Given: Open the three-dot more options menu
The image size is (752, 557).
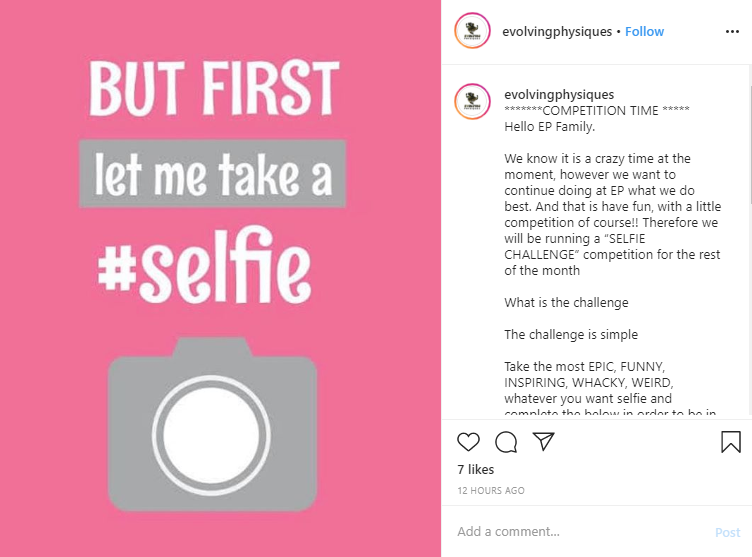Looking at the screenshot, I should coord(732,32).
